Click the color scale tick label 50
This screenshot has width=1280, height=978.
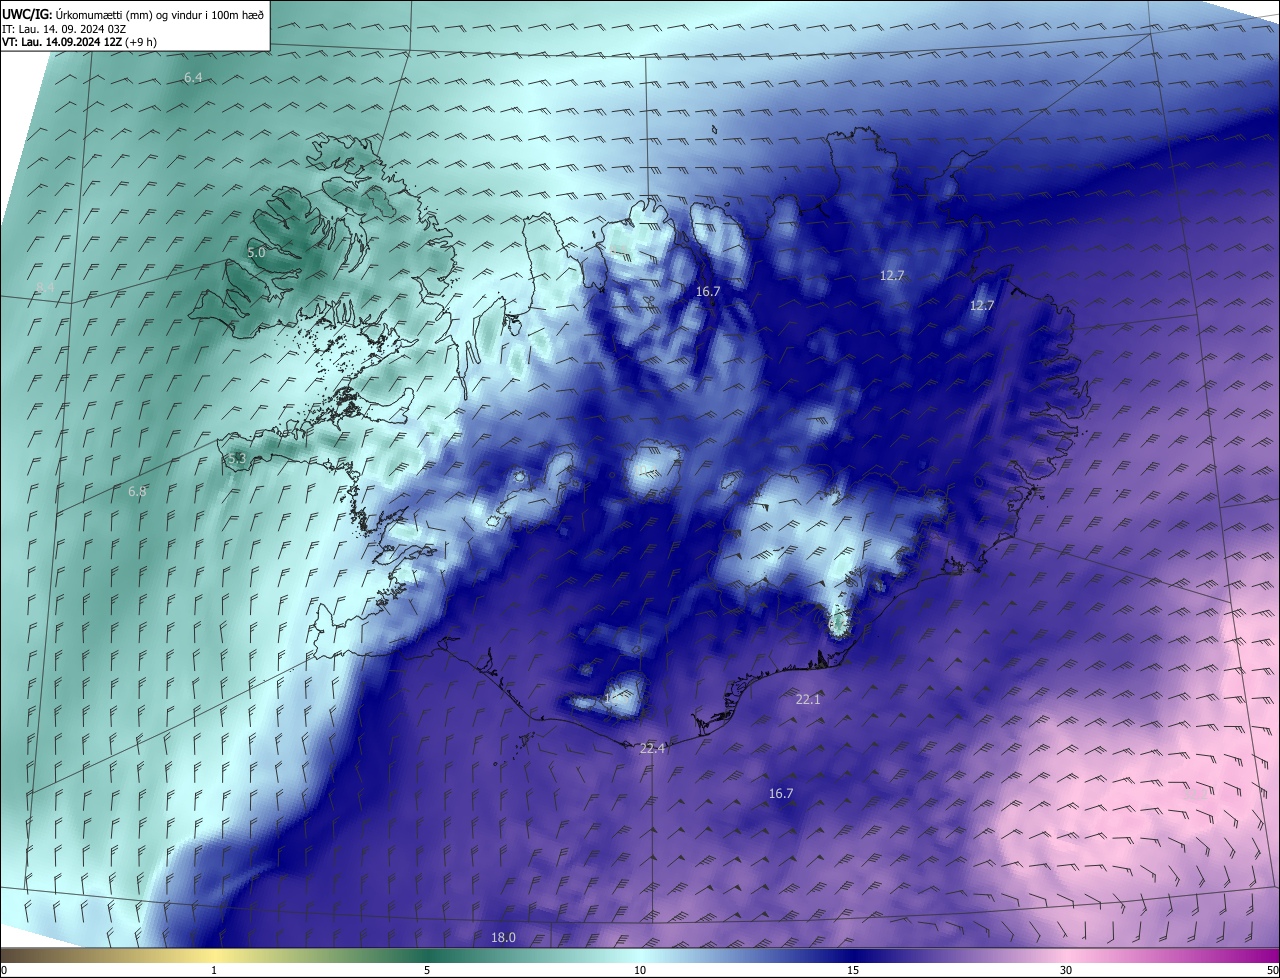(x=1272, y=970)
